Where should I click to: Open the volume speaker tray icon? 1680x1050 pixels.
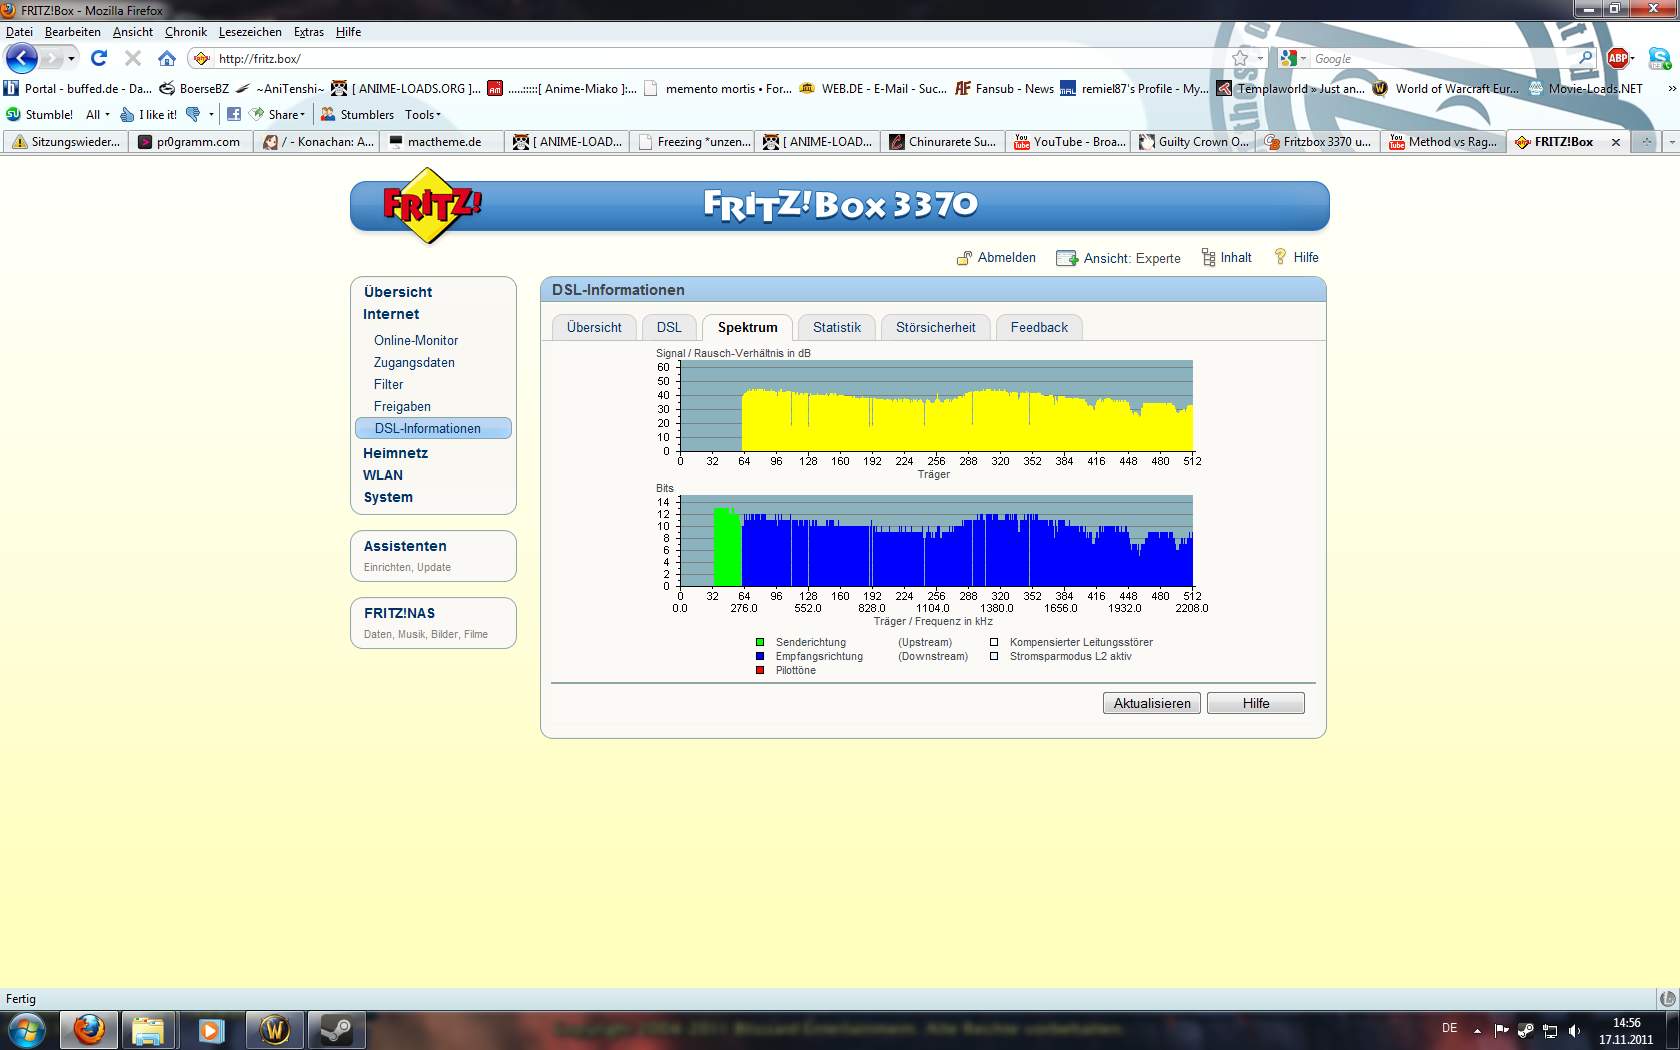click(x=1575, y=1030)
